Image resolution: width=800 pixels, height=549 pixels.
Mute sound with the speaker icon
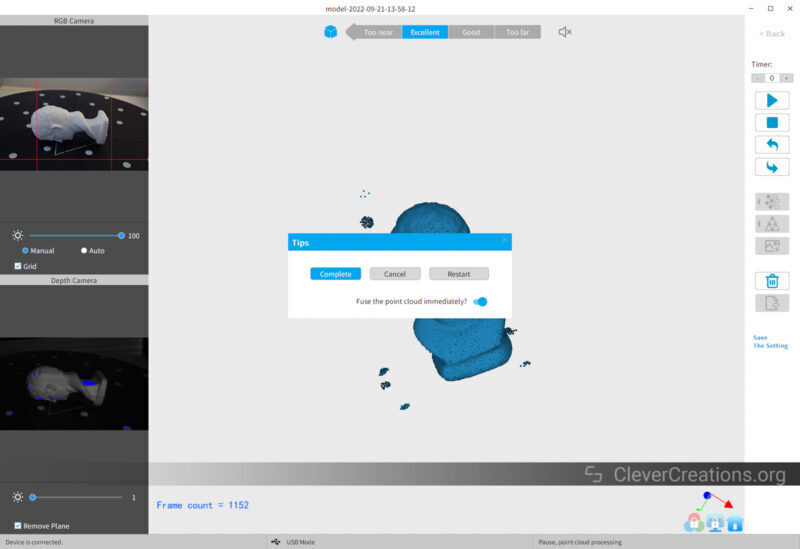point(564,32)
